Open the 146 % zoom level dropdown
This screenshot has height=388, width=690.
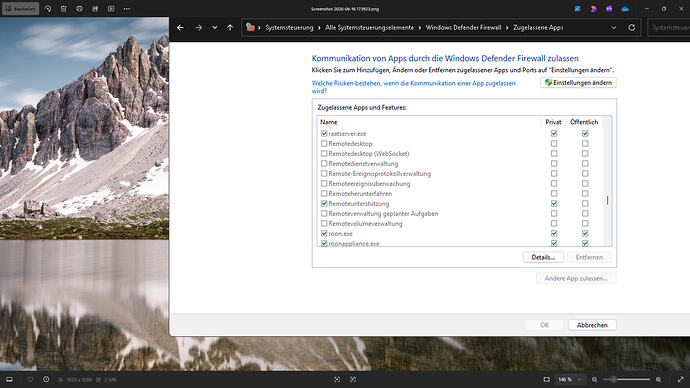coord(569,379)
